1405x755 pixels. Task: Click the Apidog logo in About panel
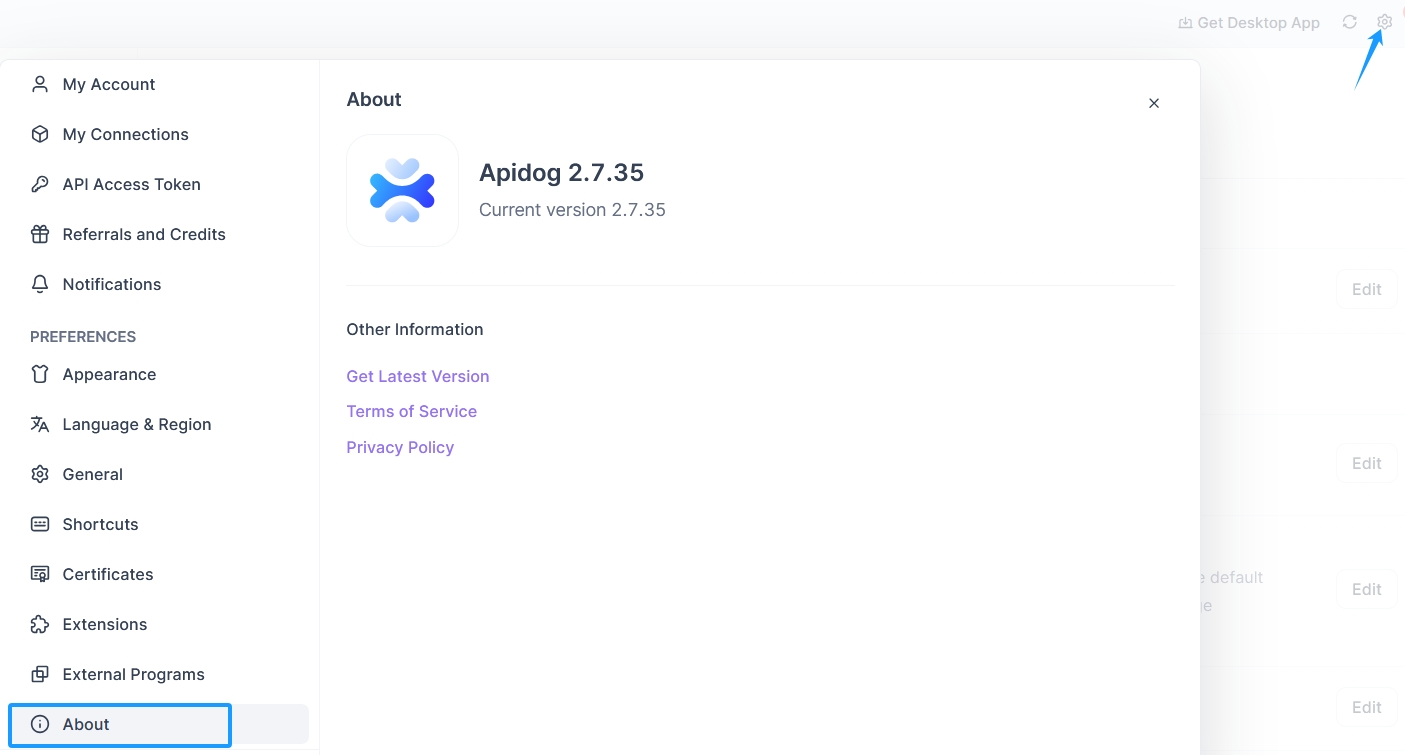[402, 190]
